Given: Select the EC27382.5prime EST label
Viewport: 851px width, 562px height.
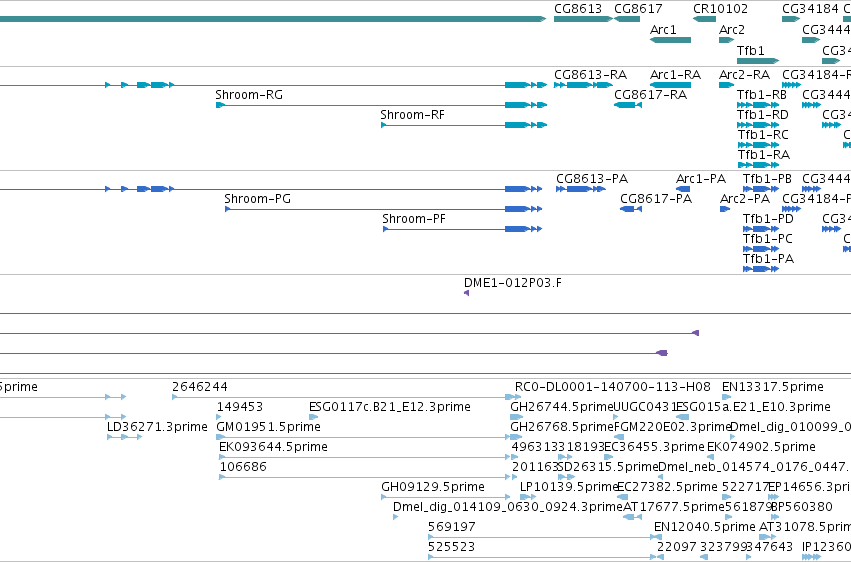Looking at the screenshot, I should [667, 488].
